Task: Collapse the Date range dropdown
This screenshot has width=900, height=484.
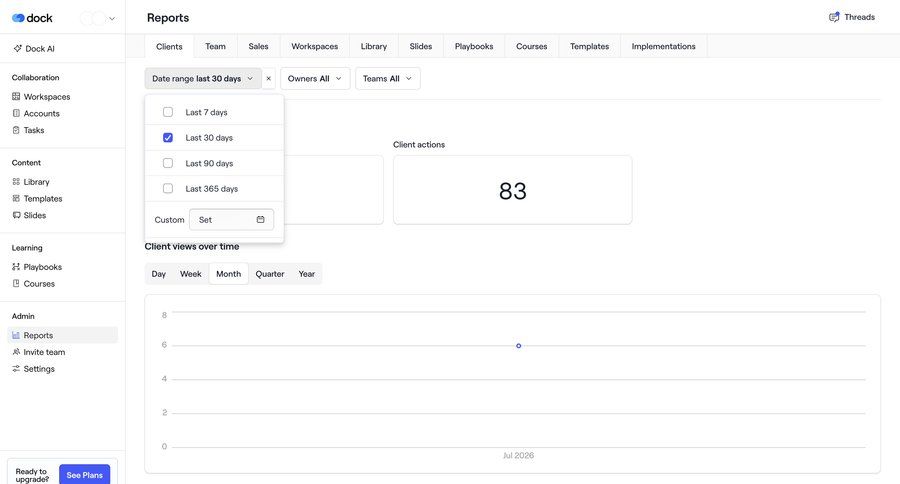Action: tap(203, 79)
